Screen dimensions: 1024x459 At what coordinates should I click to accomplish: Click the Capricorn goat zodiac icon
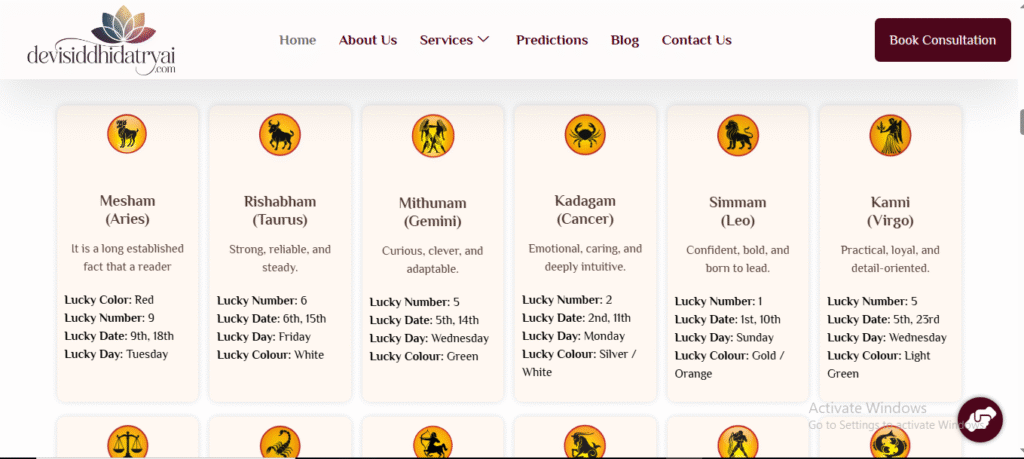click(x=585, y=443)
